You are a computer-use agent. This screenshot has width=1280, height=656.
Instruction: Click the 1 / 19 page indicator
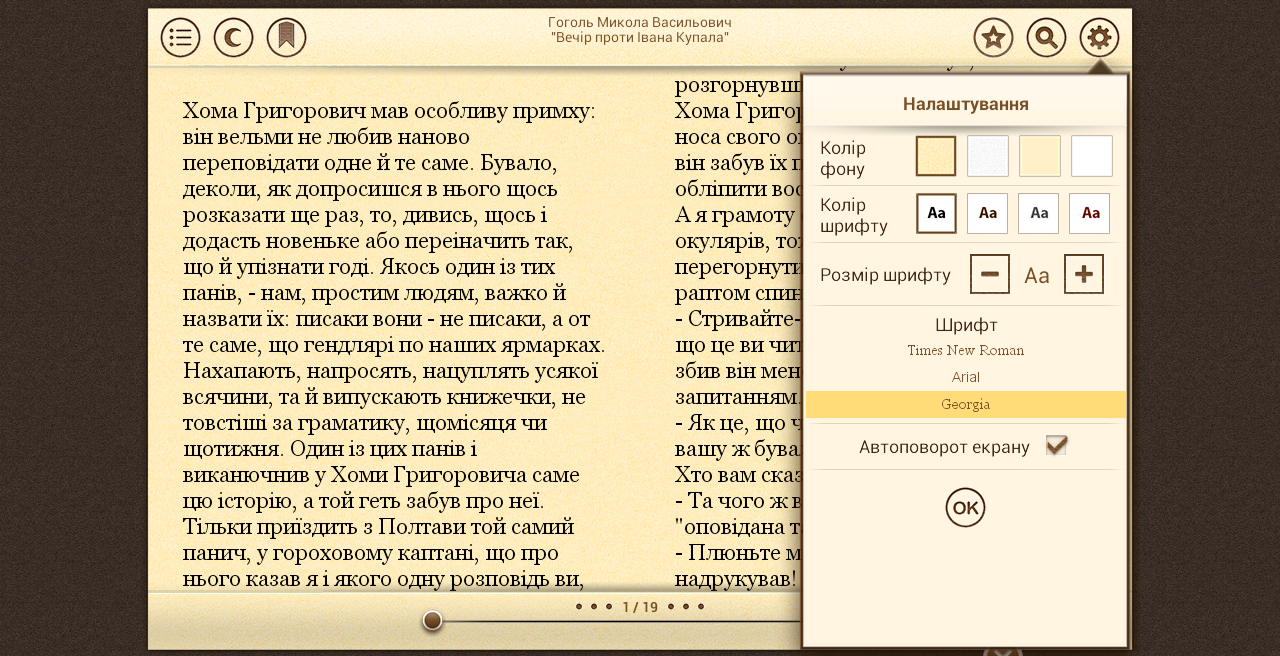coord(640,607)
